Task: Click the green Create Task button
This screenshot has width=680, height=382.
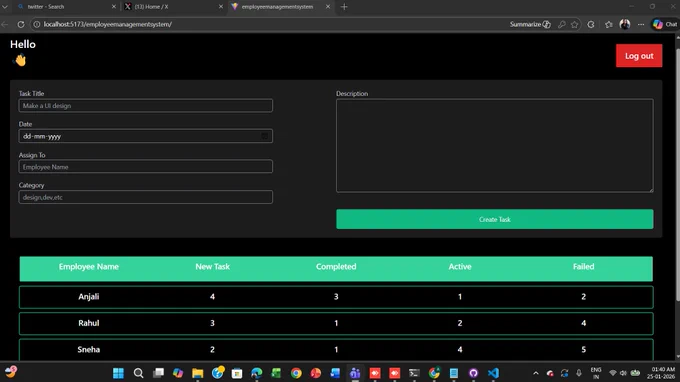Action: point(494,219)
